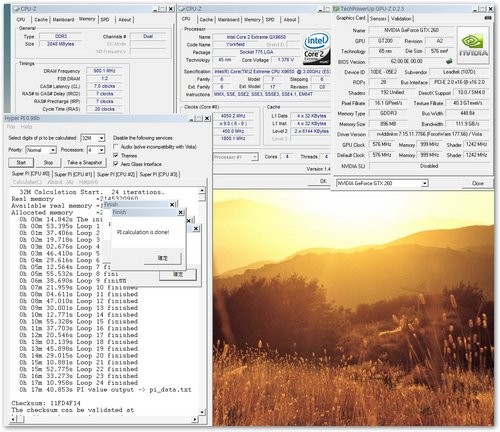Screen dimensions: 500x432
Task: Click the Start button in Hyper PI
Action: tap(21, 163)
